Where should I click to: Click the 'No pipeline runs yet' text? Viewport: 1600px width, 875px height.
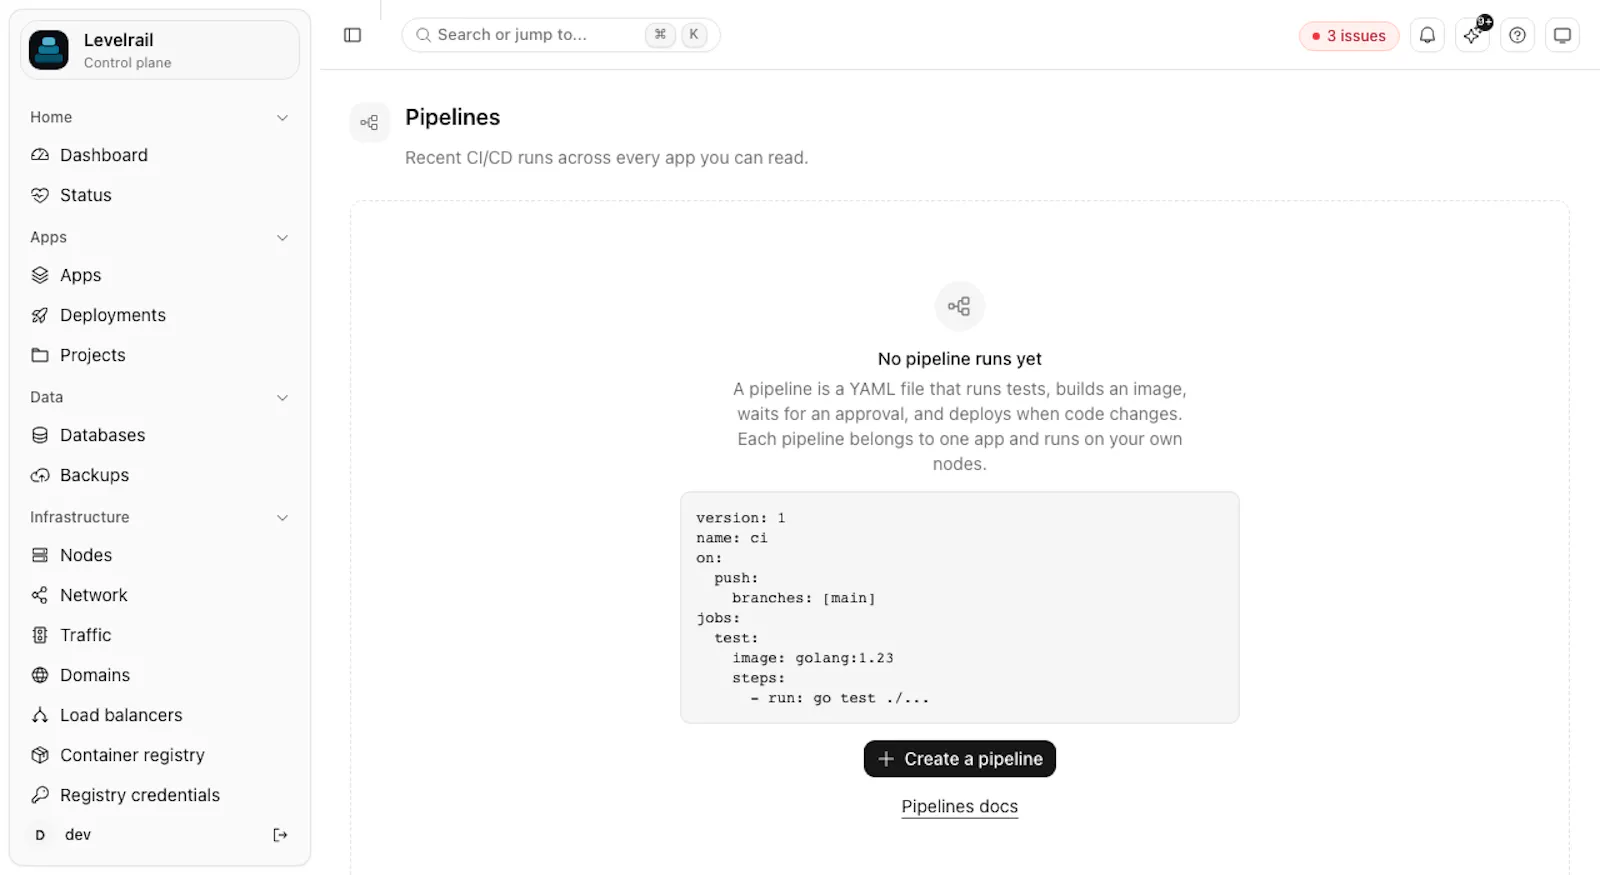(960, 359)
